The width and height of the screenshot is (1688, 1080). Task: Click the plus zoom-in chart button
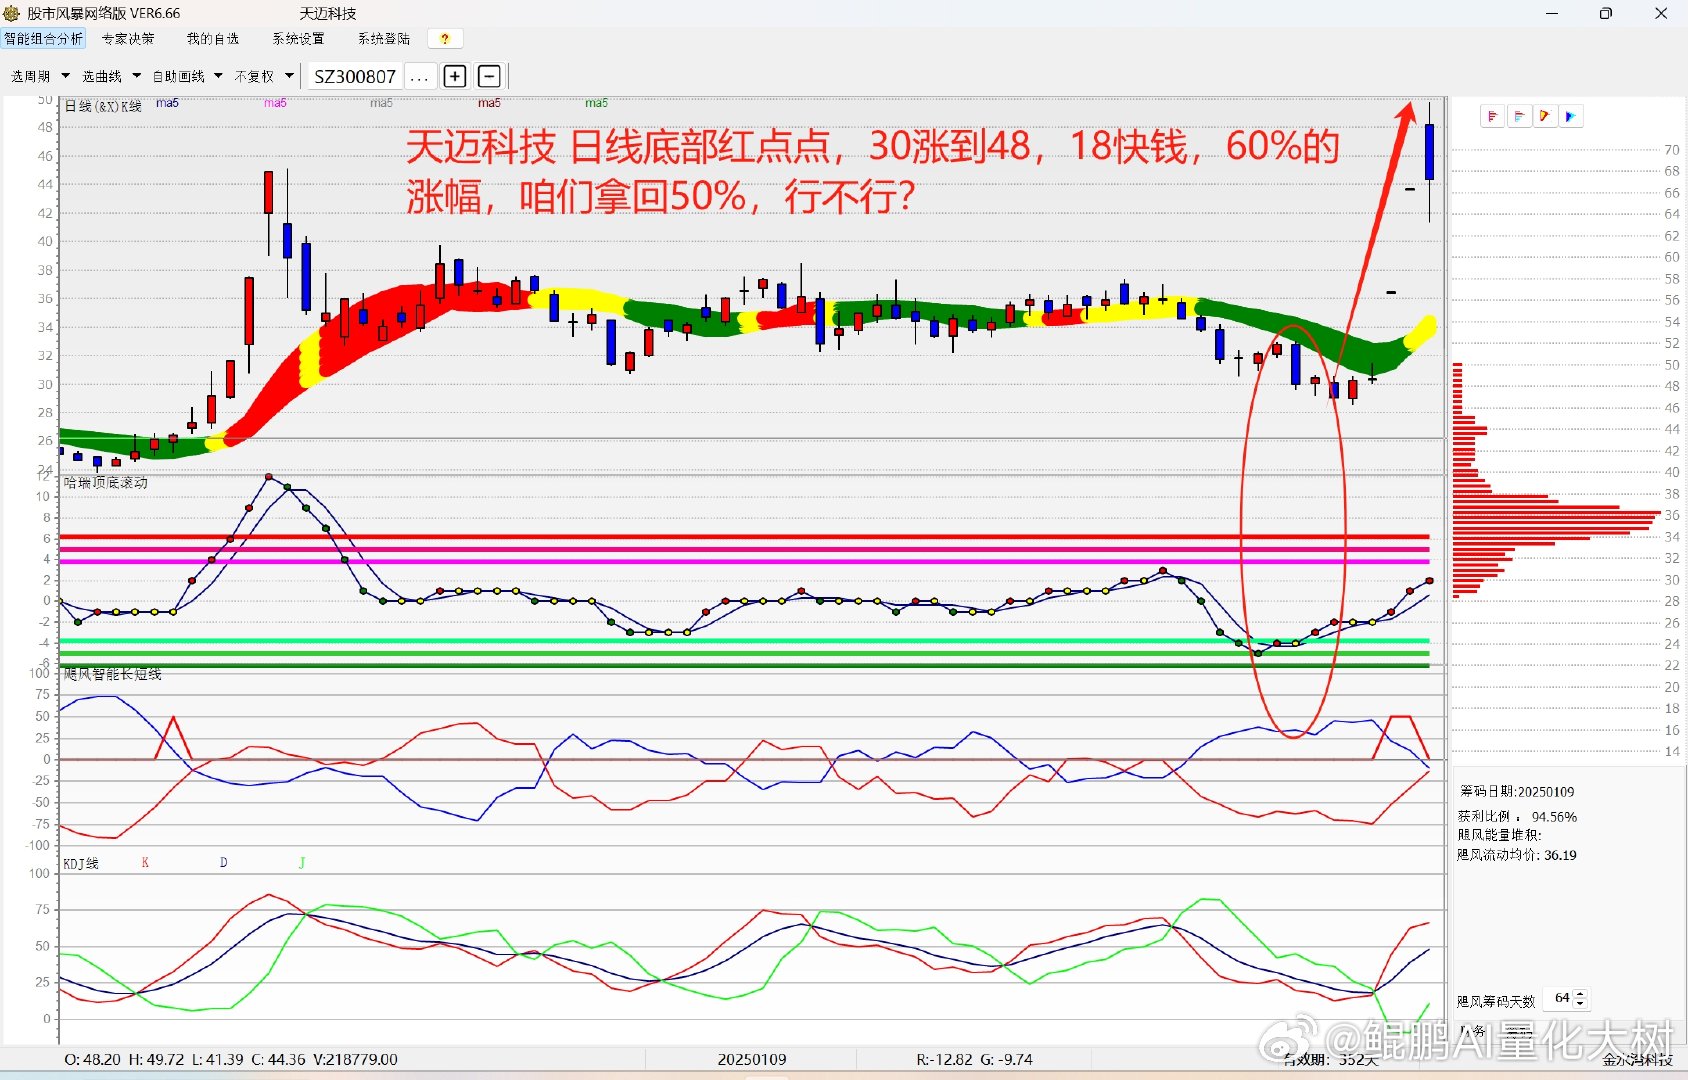pyautogui.click(x=455, y=76)
